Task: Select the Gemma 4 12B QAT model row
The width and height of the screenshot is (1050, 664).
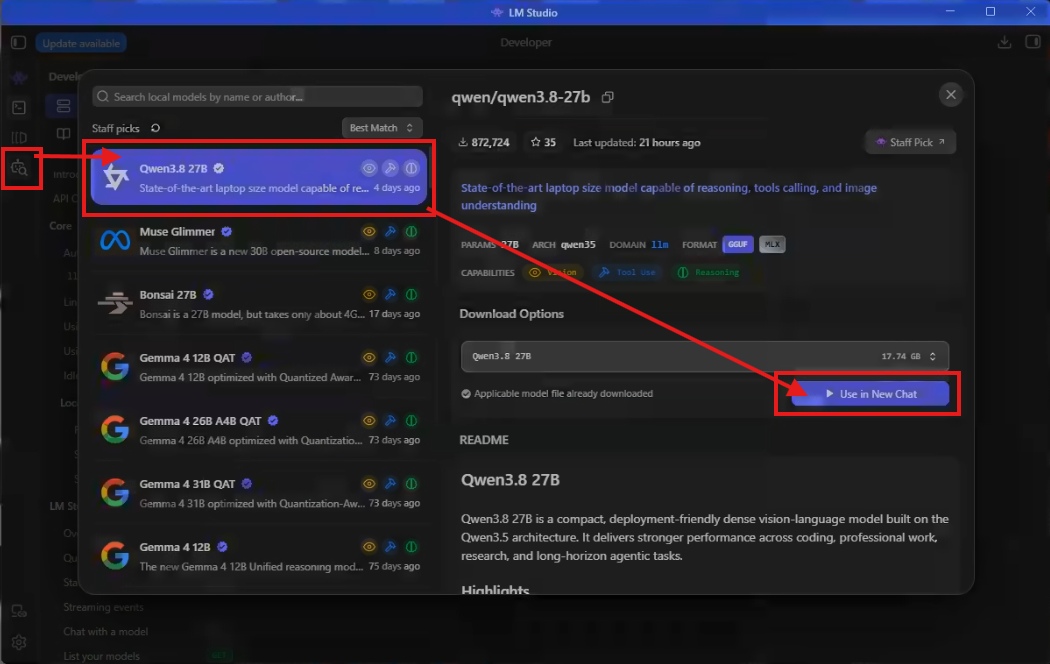Action: point(258,366)
